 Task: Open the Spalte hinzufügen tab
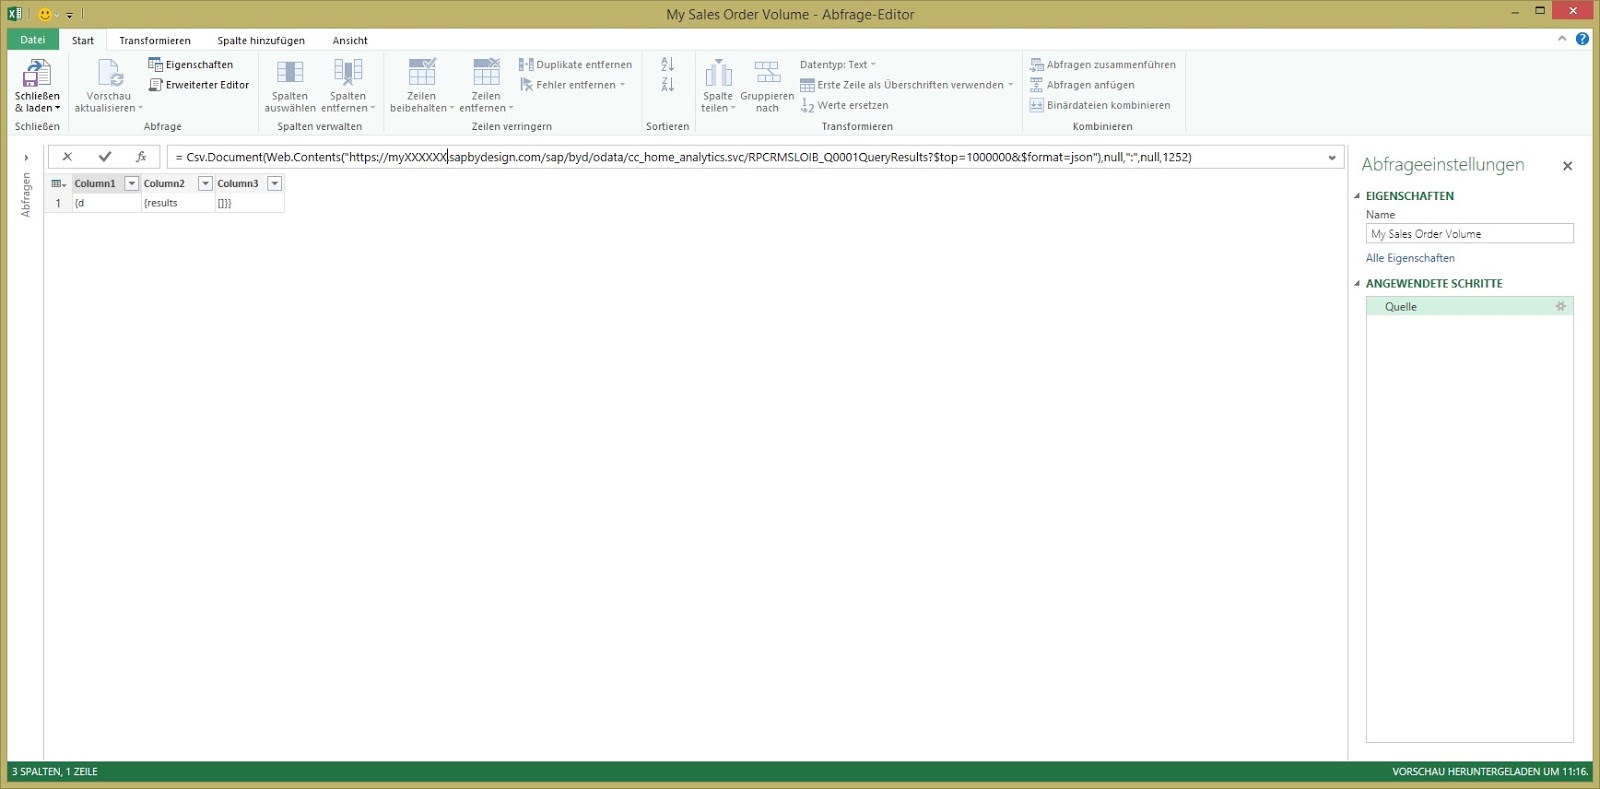pyautogui.click(x=261, y=41)
